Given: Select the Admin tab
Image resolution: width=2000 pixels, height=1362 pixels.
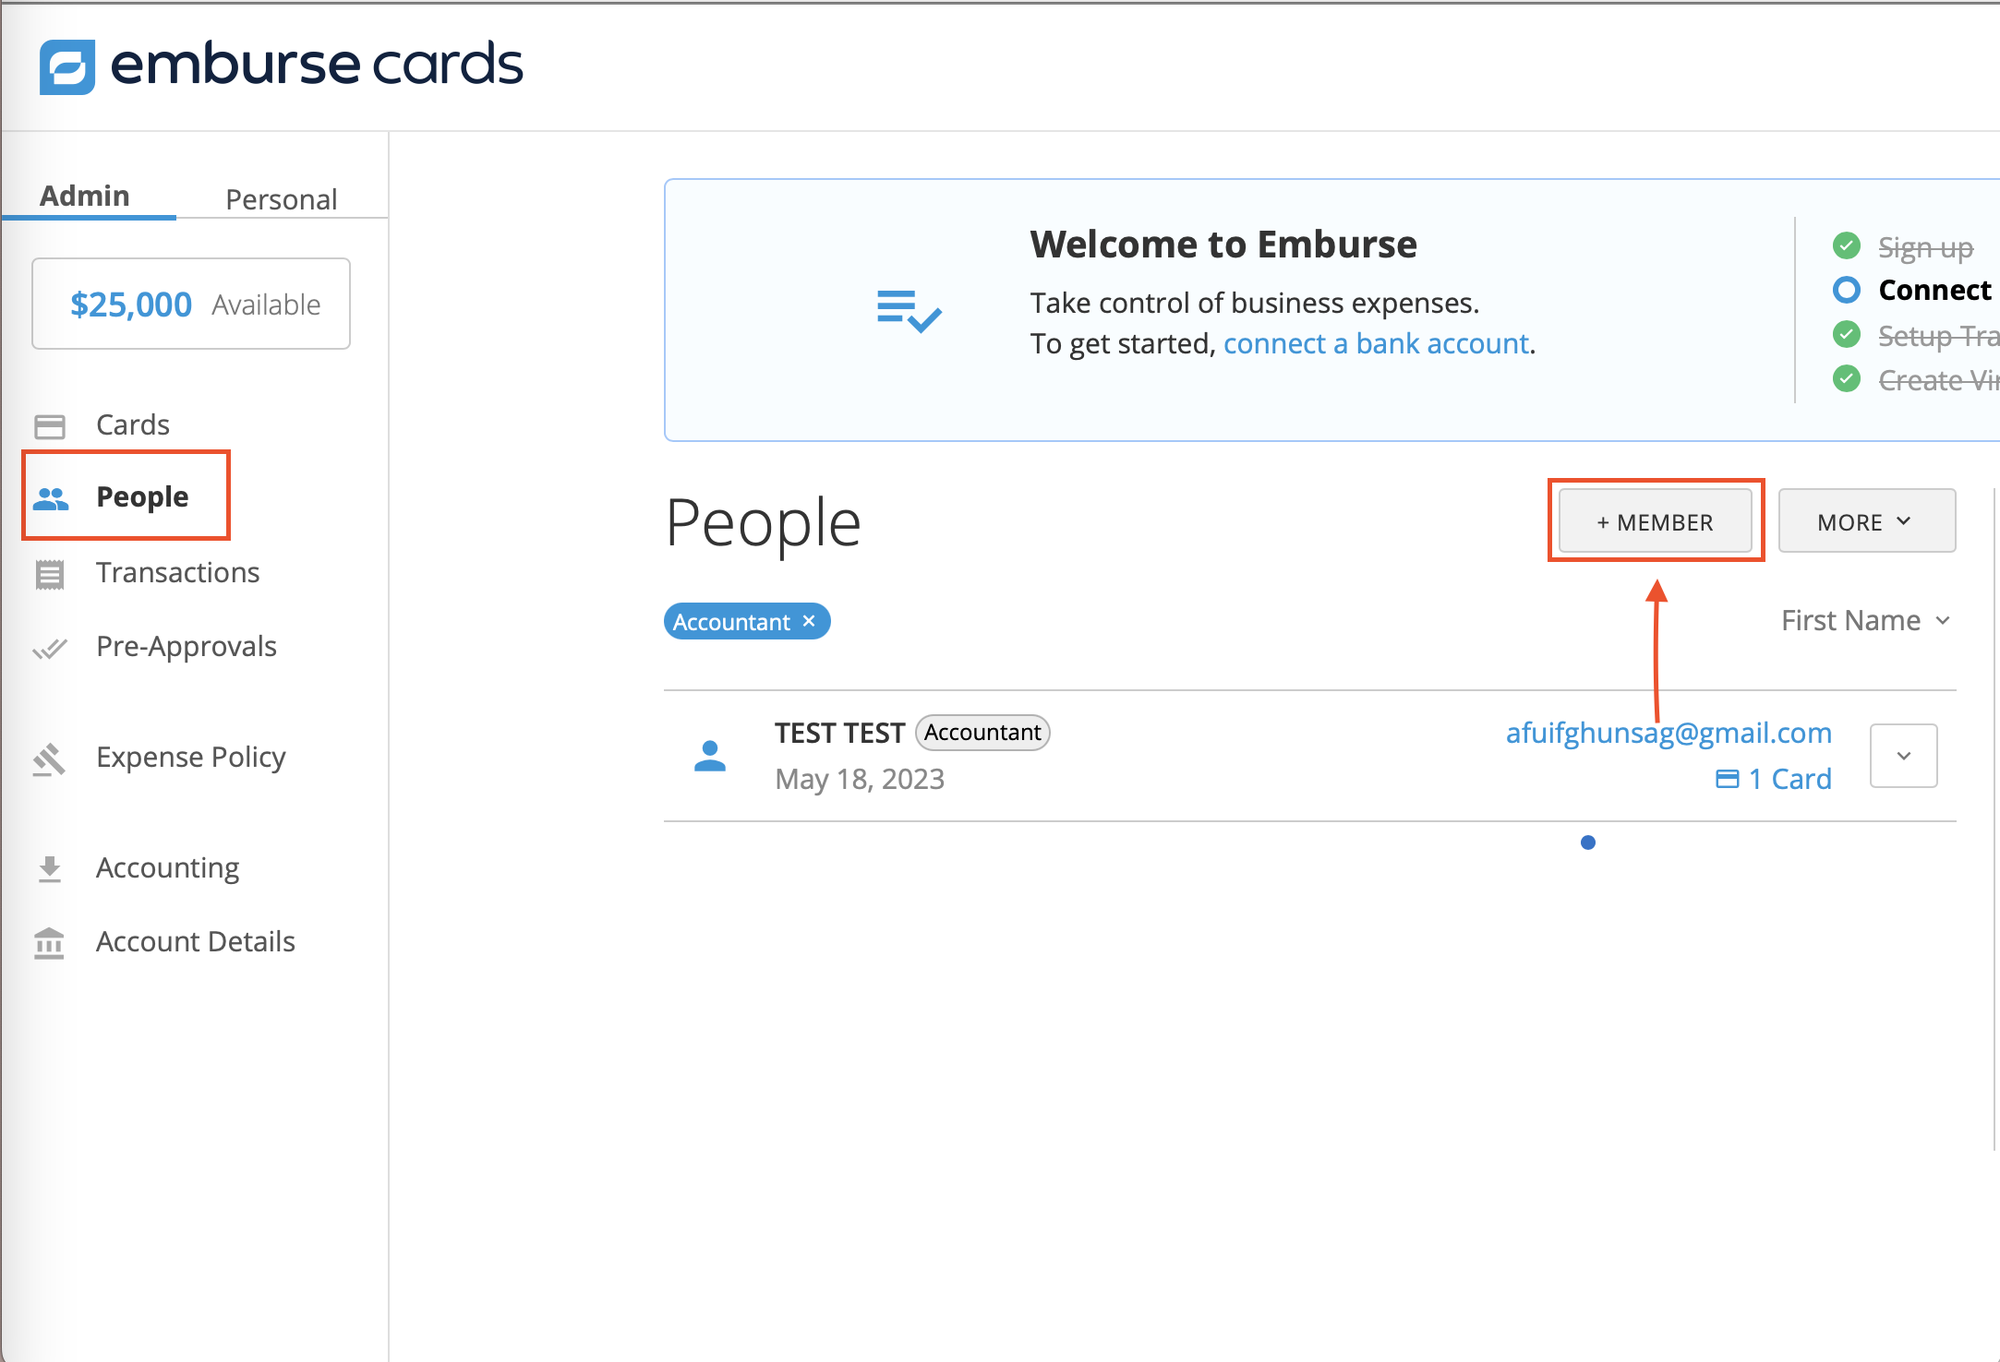Looking at the screenshot, I should click(x=84, y=196).
